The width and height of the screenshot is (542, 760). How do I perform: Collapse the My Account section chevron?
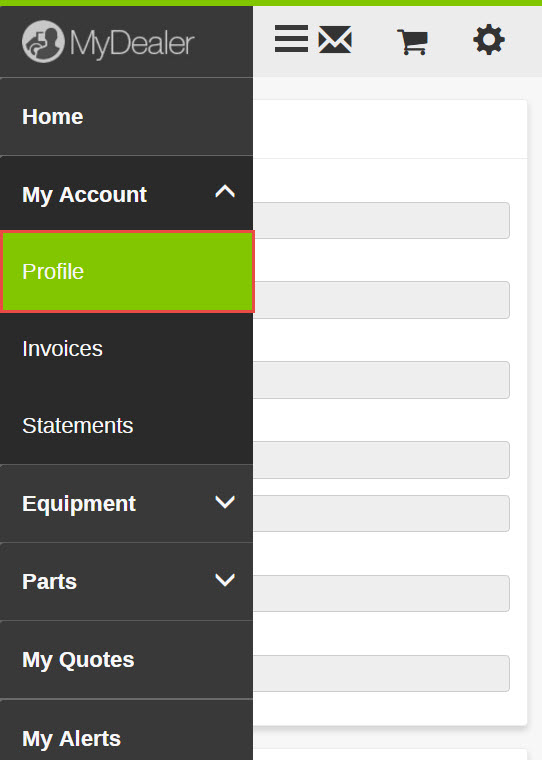pyautogui.click(x=225, y=191)
